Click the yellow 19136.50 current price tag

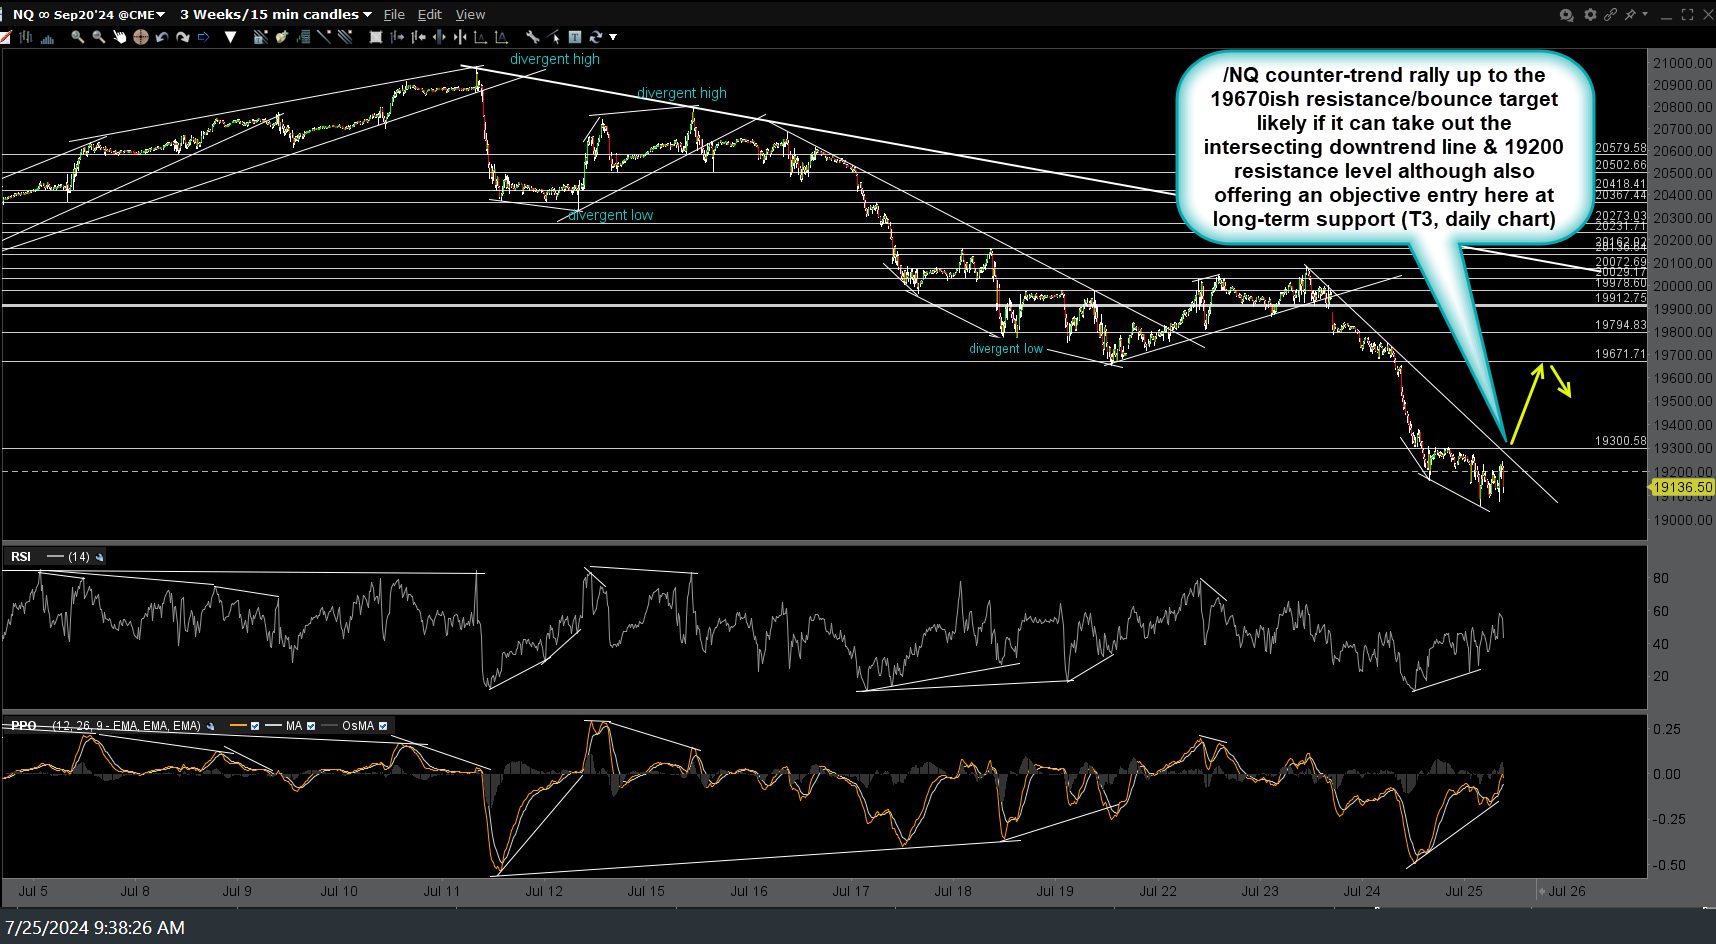(x=1682, y=487)
